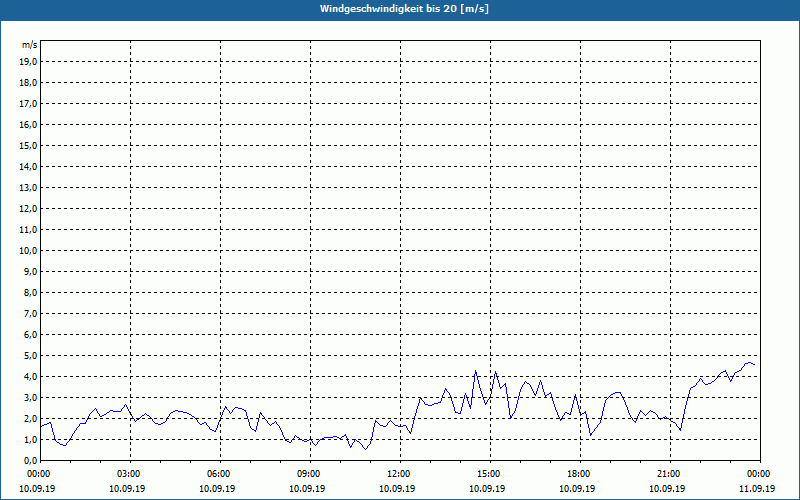Click the 15,0 y-axis label

[x=28, y=145]
